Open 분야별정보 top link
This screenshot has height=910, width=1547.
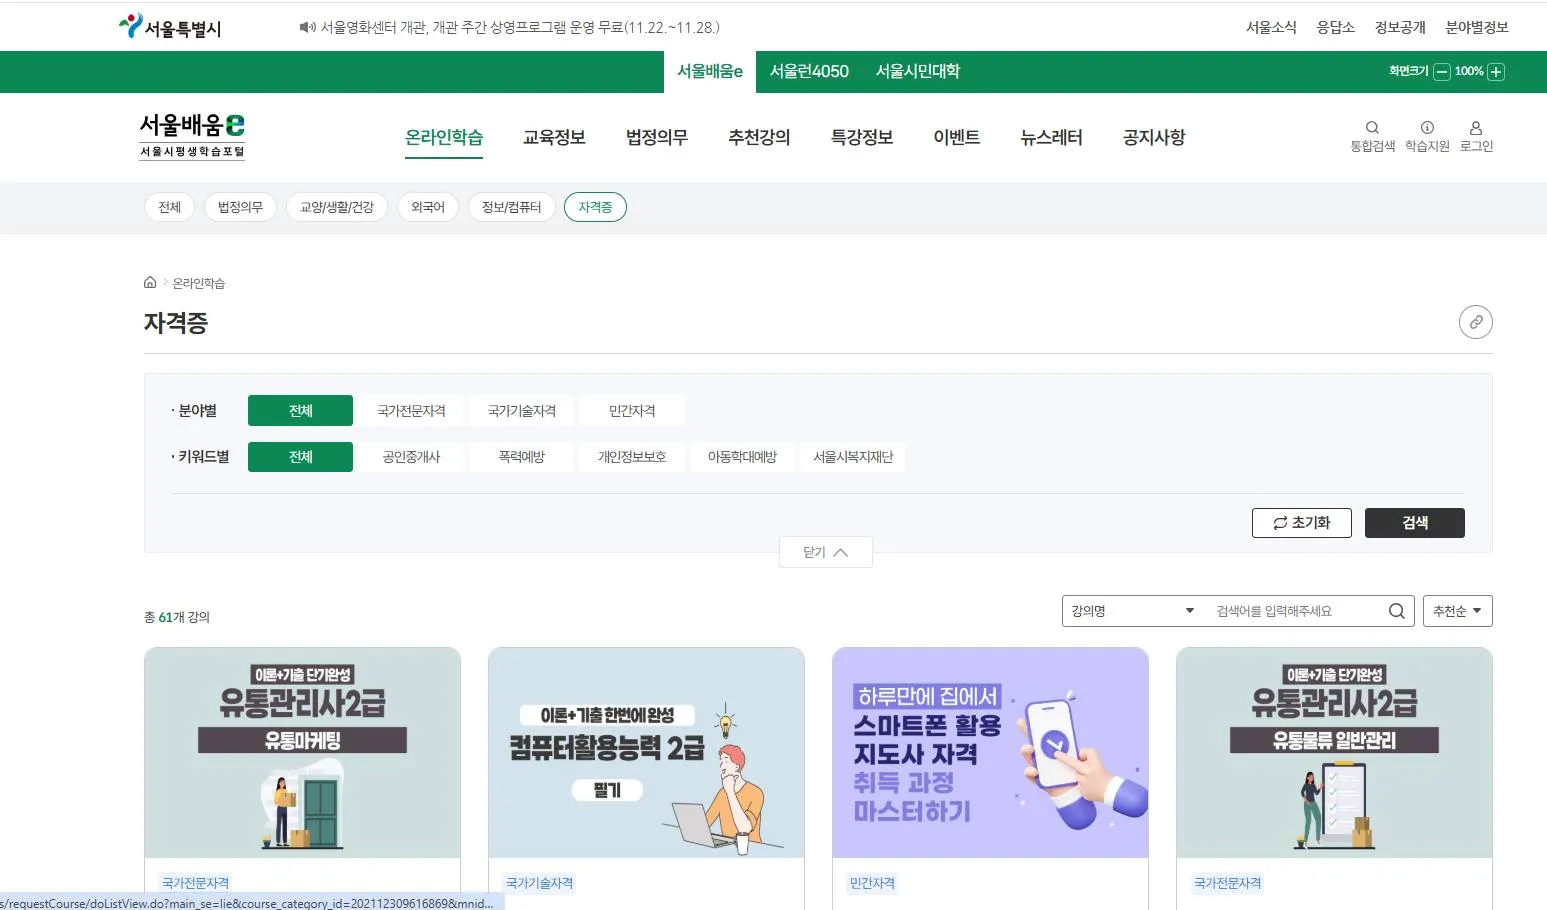pos(1477,27)
